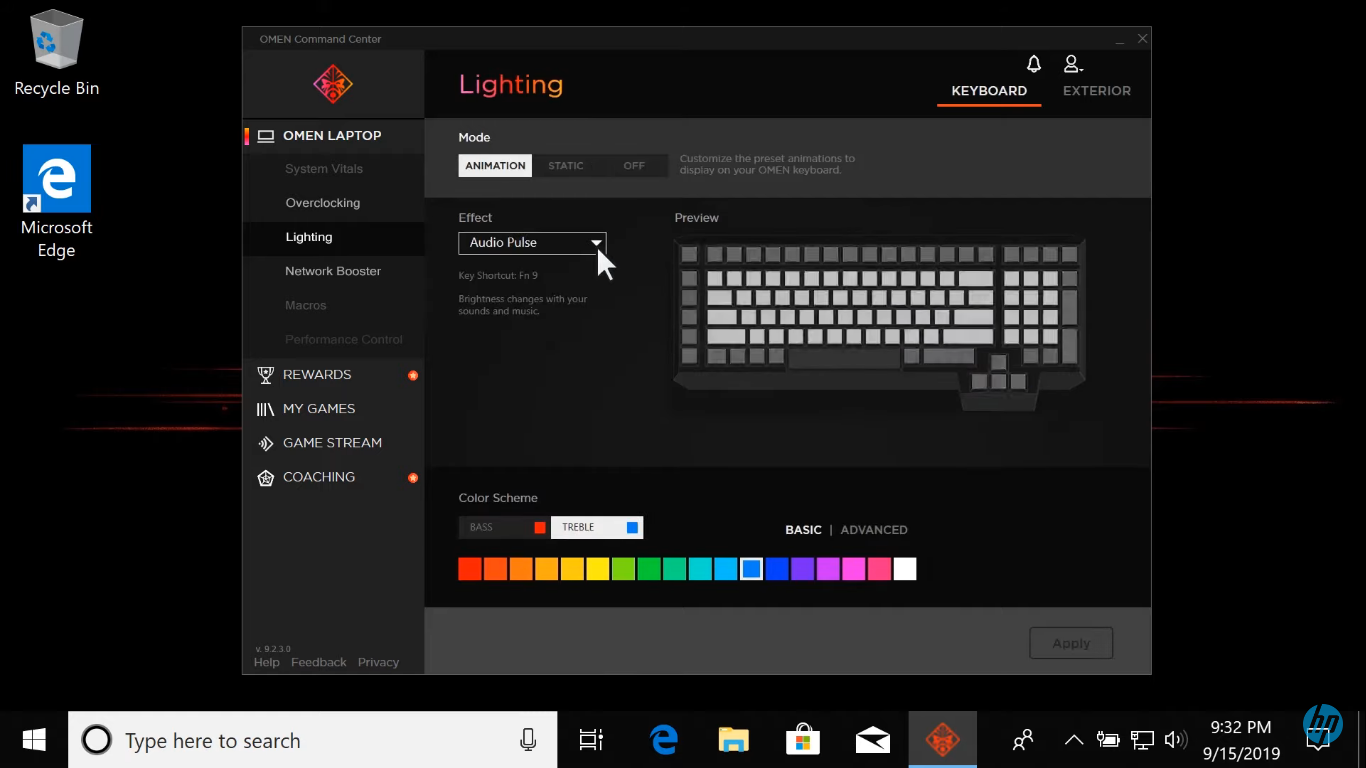Switch color scheme to ADVANCED
The height and width of the screenshot is (768, 1366).
874,530
